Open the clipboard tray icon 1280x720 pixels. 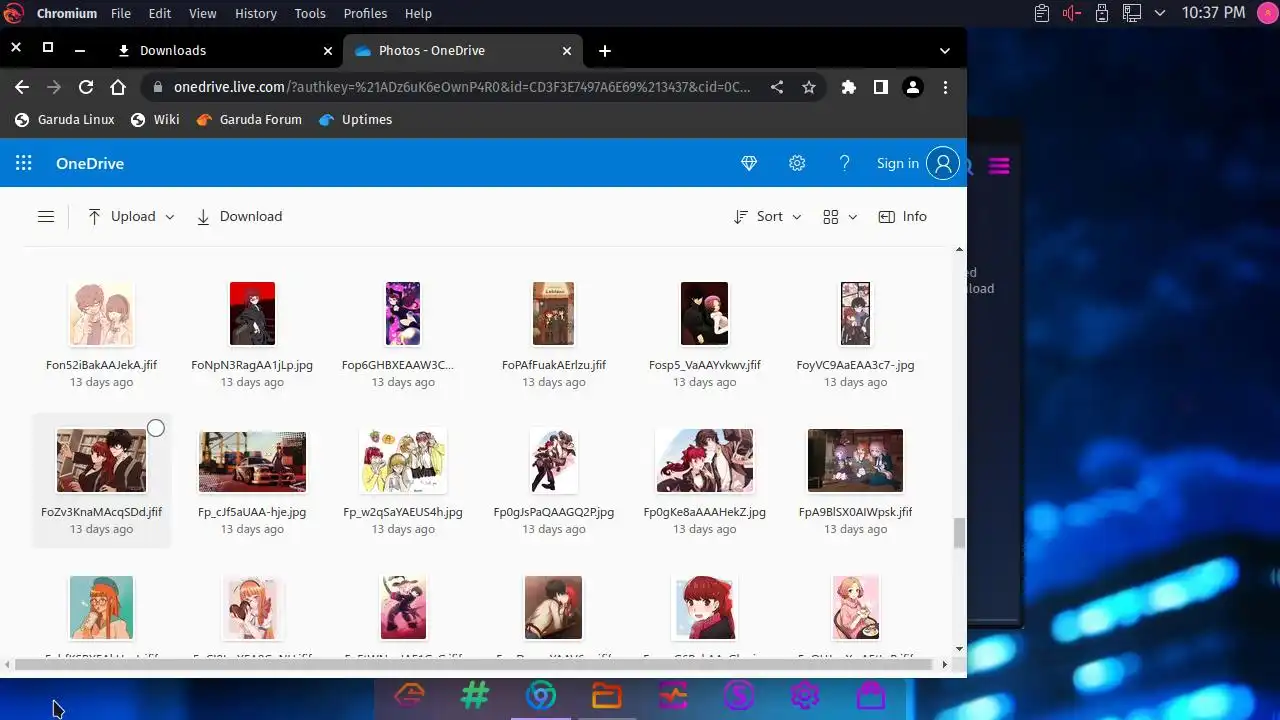[1042, 13]
